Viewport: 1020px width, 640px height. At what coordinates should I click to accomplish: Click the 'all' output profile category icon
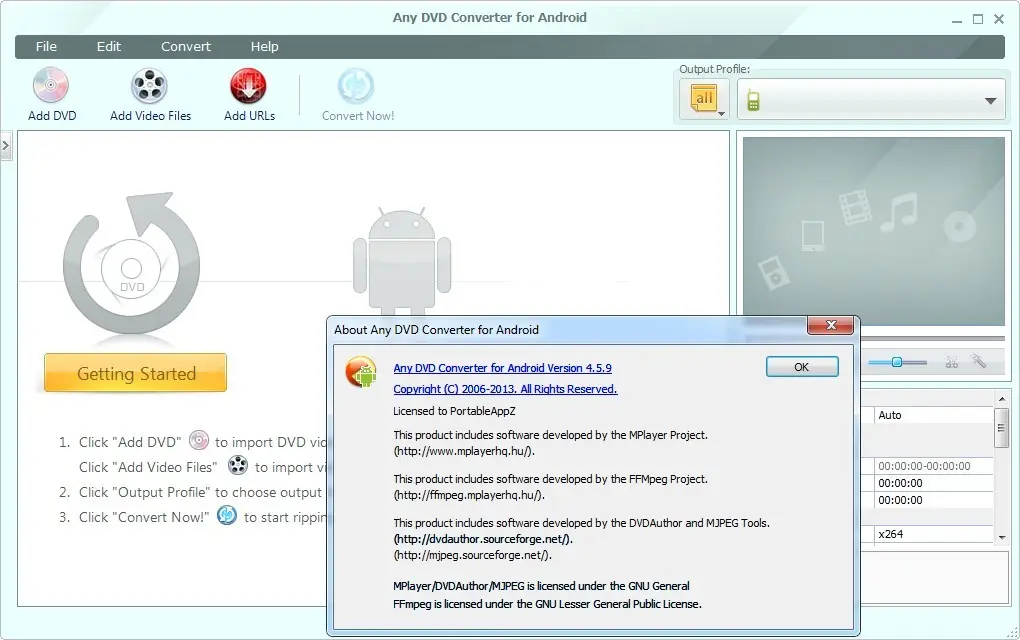[x=704, y=99]
